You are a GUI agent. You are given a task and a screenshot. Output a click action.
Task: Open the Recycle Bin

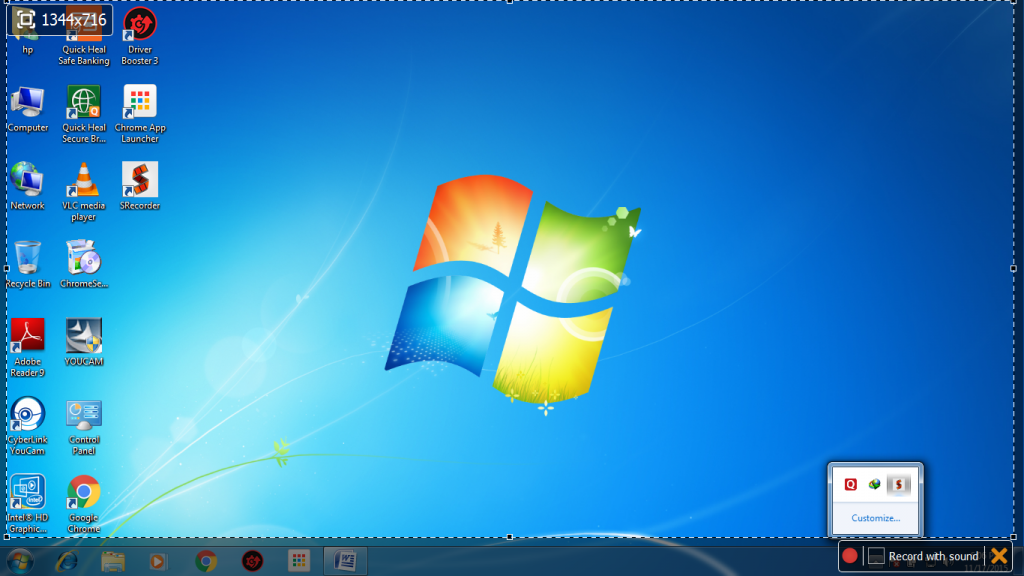tap(27, 264)
